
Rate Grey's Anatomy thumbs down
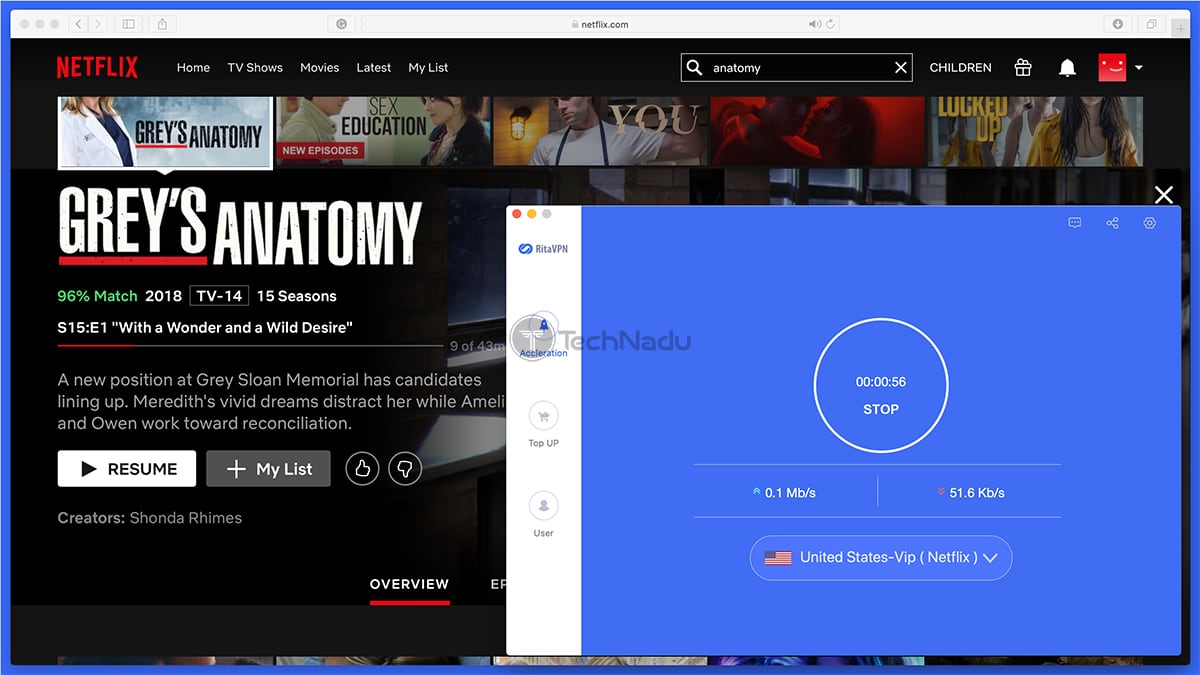(405, 468)
